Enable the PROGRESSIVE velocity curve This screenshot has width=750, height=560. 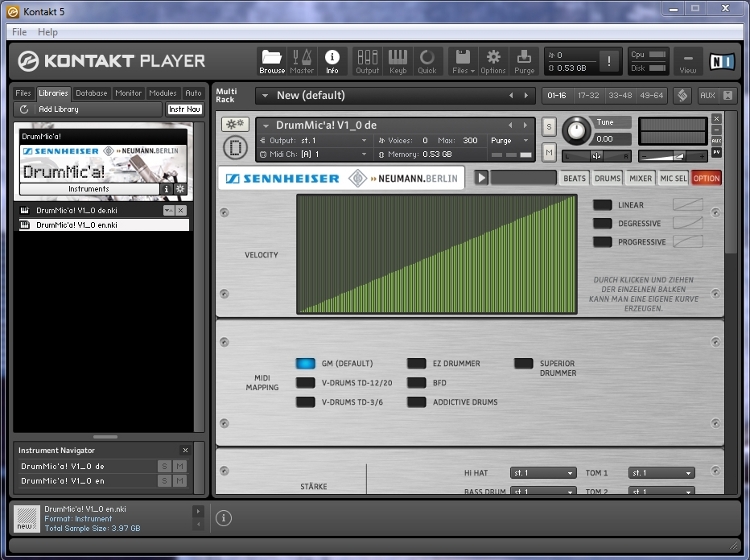point(602,242)
